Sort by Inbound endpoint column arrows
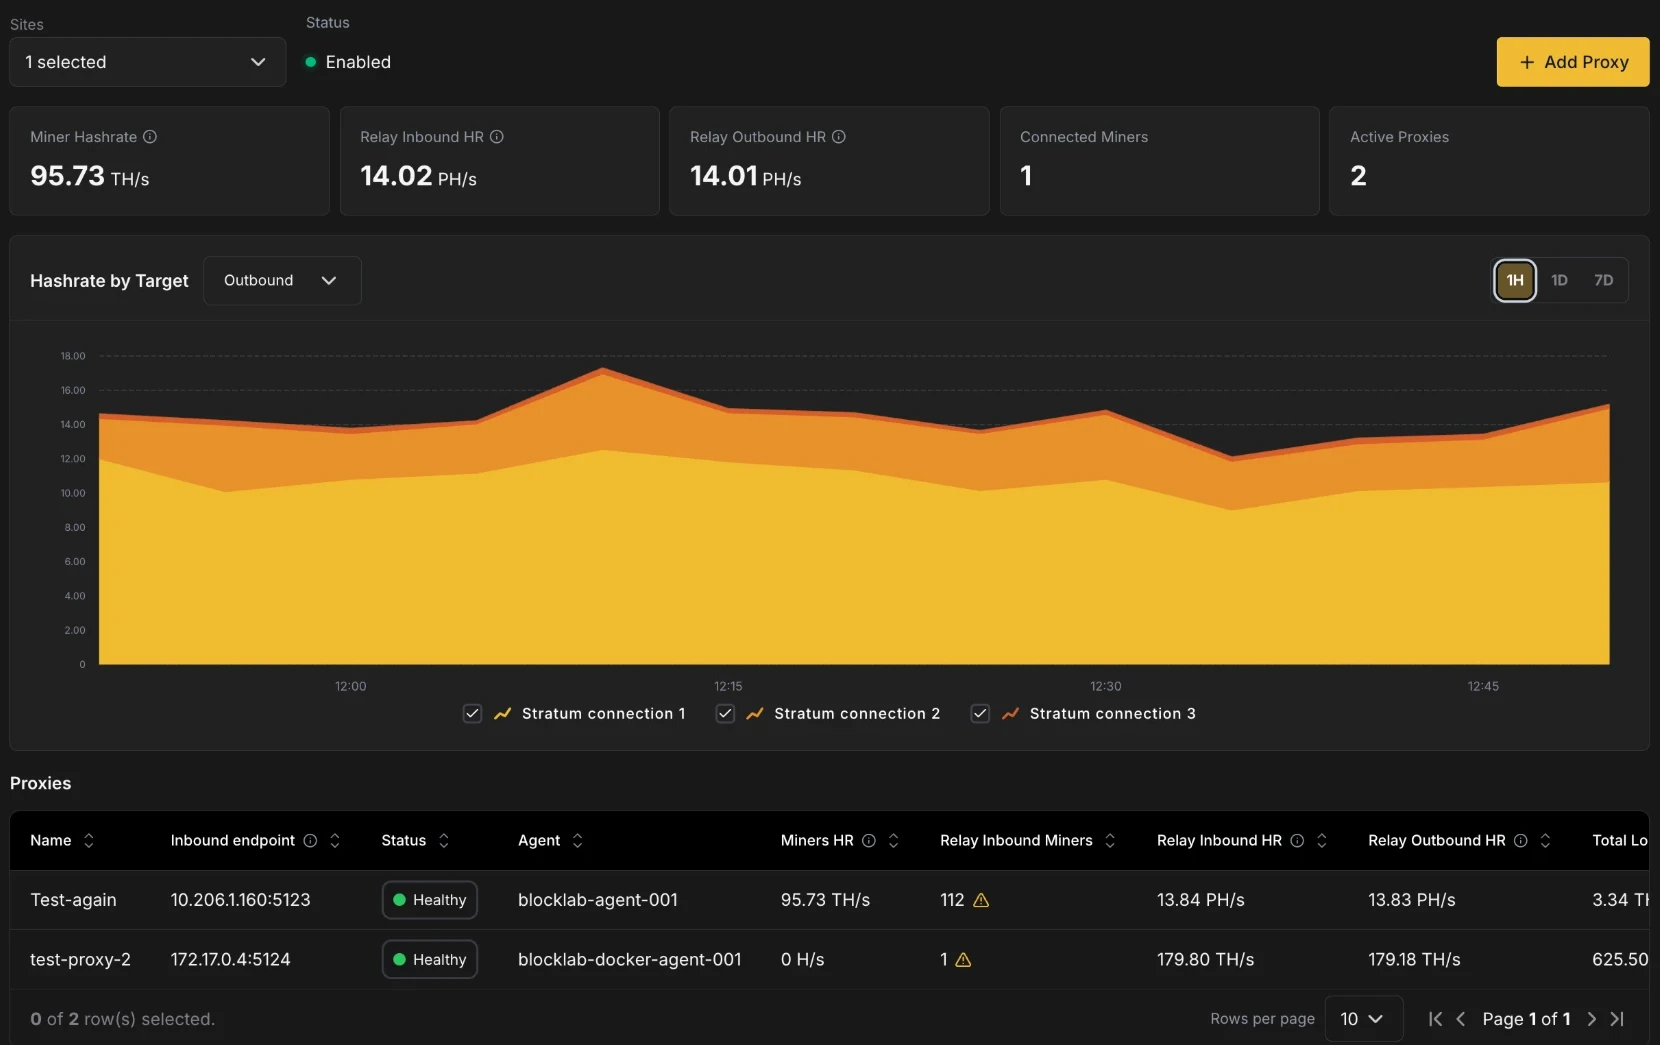The image size is (1660, 1045). [335, 840]
